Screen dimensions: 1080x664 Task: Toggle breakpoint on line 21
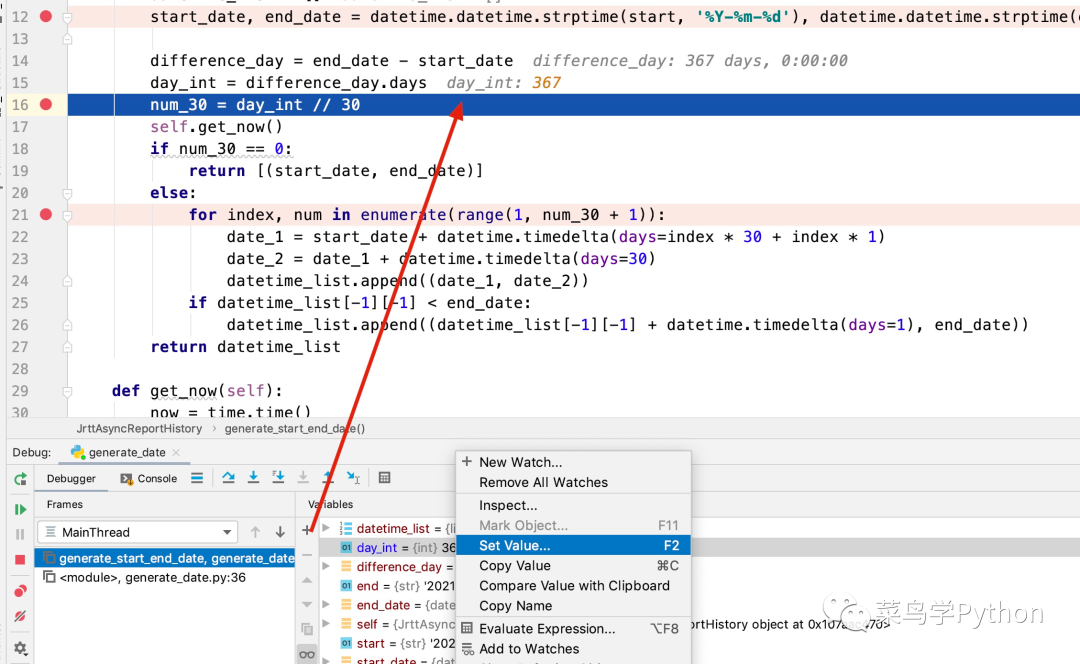(x=46, y=214)
